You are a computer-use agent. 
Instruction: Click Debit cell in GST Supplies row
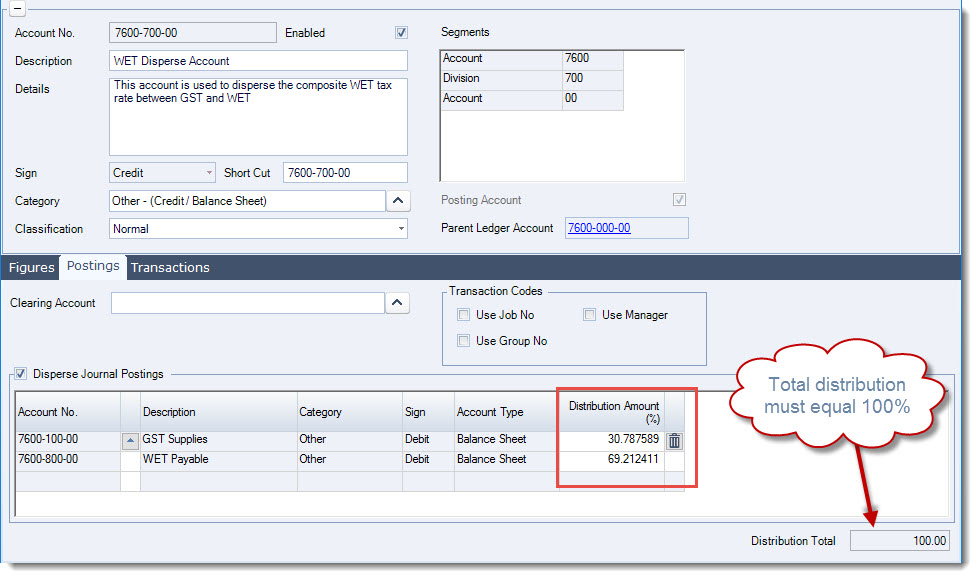pos(428,439)
